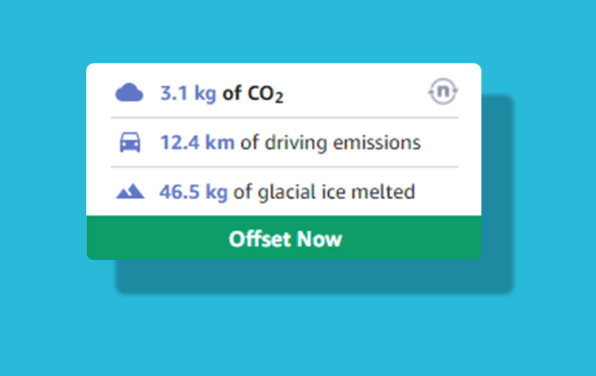Select the 3.1 kg value text
The height and width of the screenshot is (376, 596).
(x=188, y=93)
